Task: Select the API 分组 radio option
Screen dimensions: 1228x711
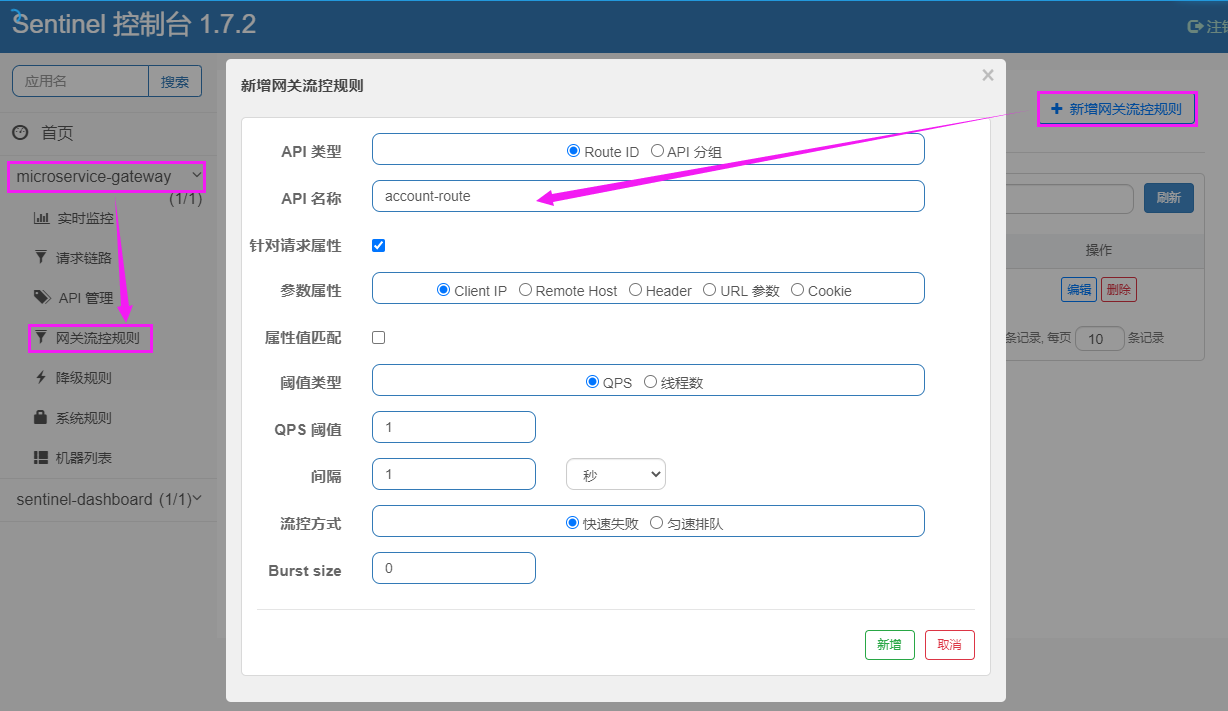Action: [x=657, y=151]
